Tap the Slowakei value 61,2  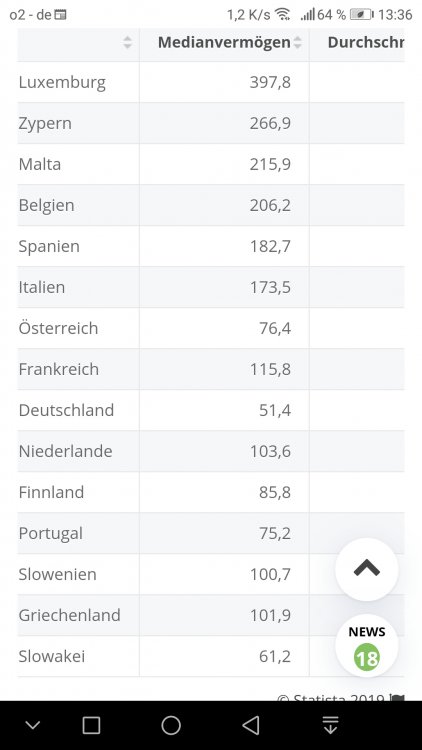pos(275,656)
